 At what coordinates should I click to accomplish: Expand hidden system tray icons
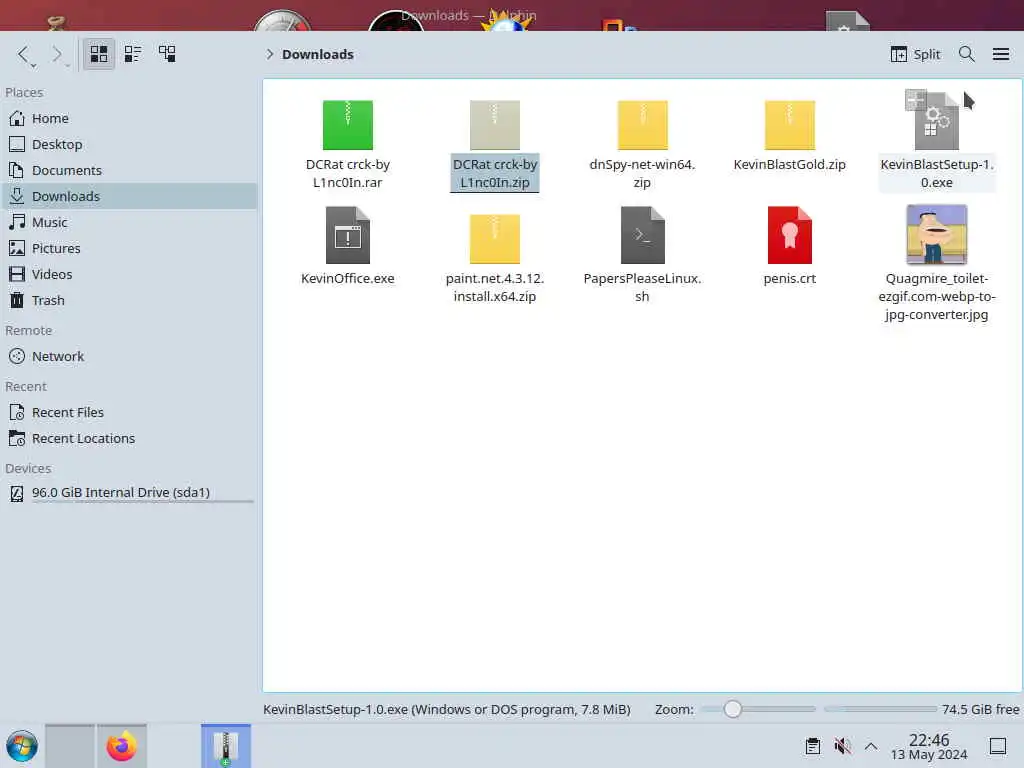pos(871,746)
